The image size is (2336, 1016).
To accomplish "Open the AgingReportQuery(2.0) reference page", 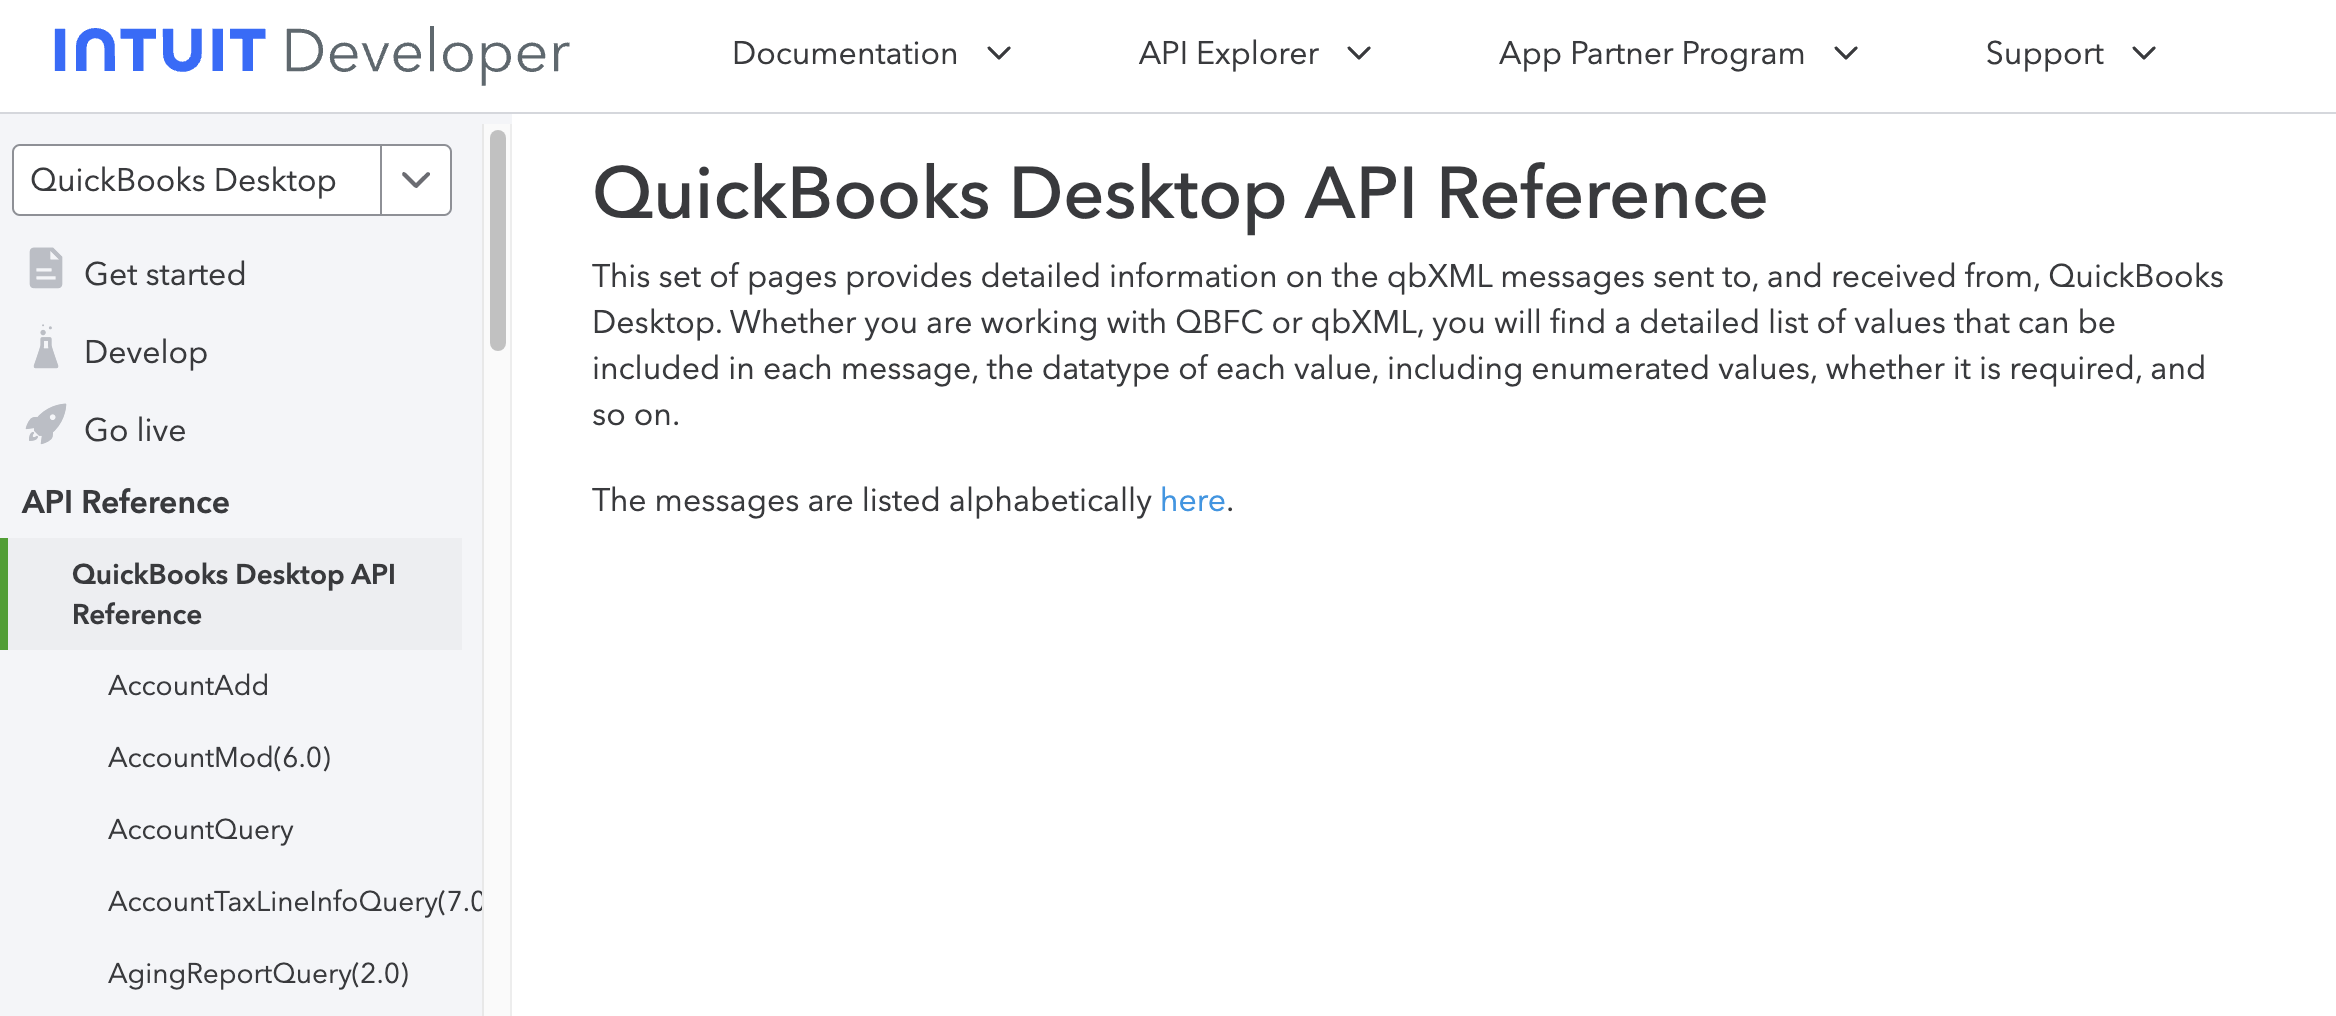I will [x=259, y=973].
